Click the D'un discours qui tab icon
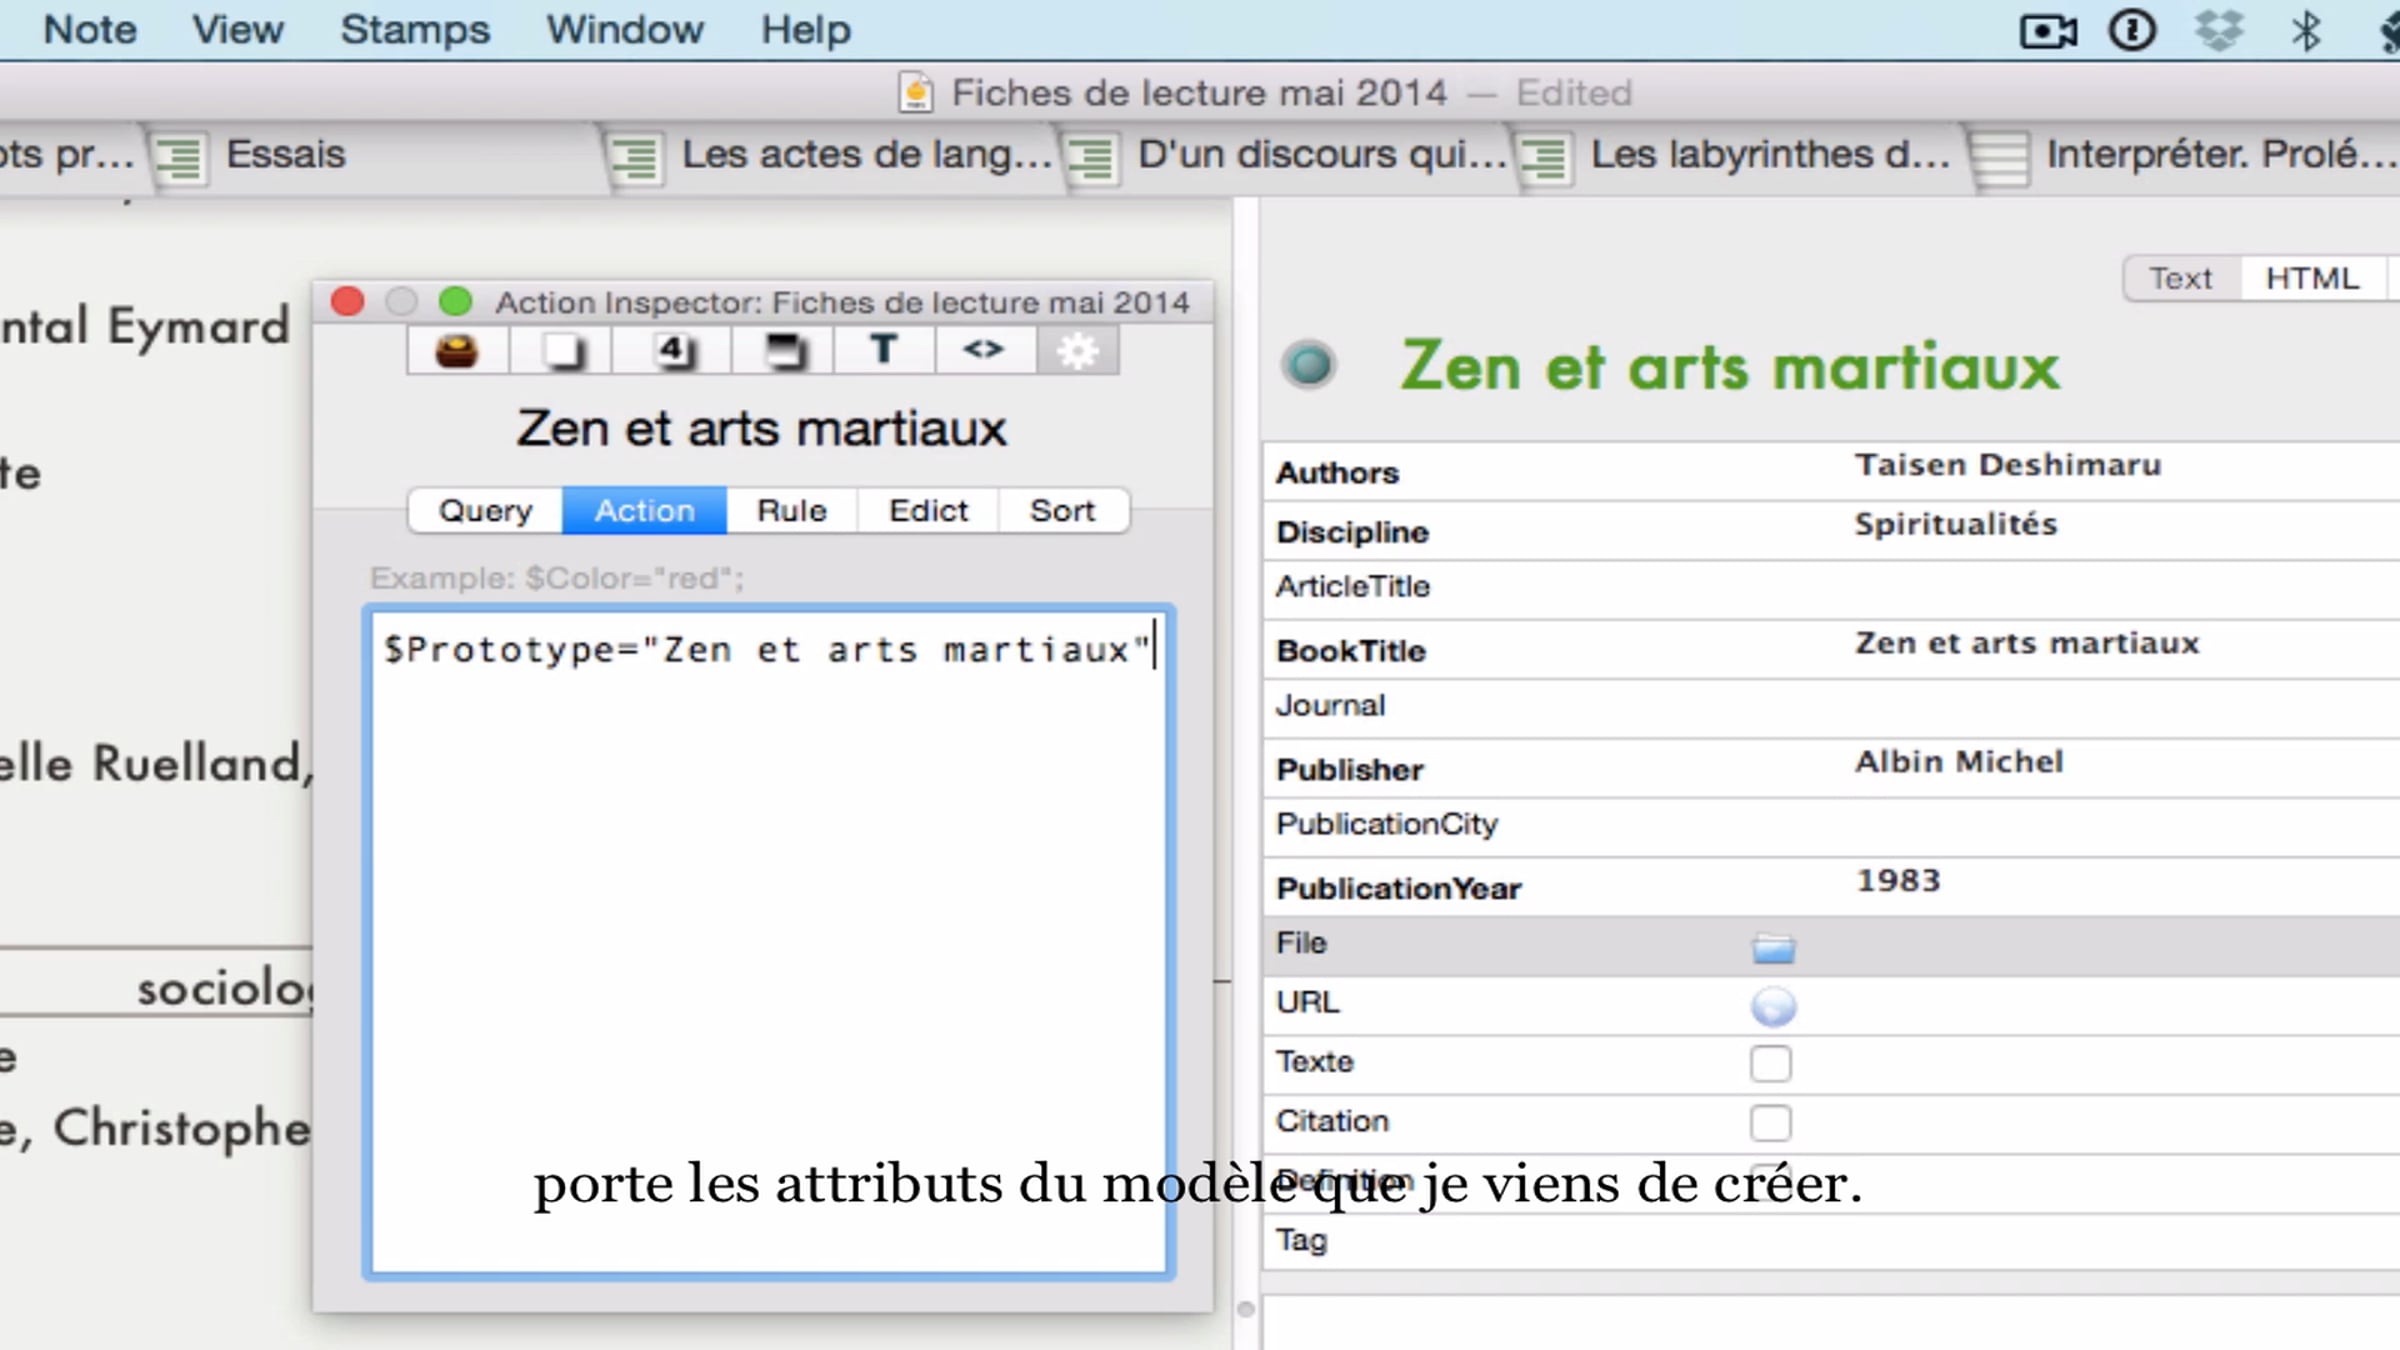Image resolution: width=2400 pixels, height=1350 pixels. pos(1092,157)
